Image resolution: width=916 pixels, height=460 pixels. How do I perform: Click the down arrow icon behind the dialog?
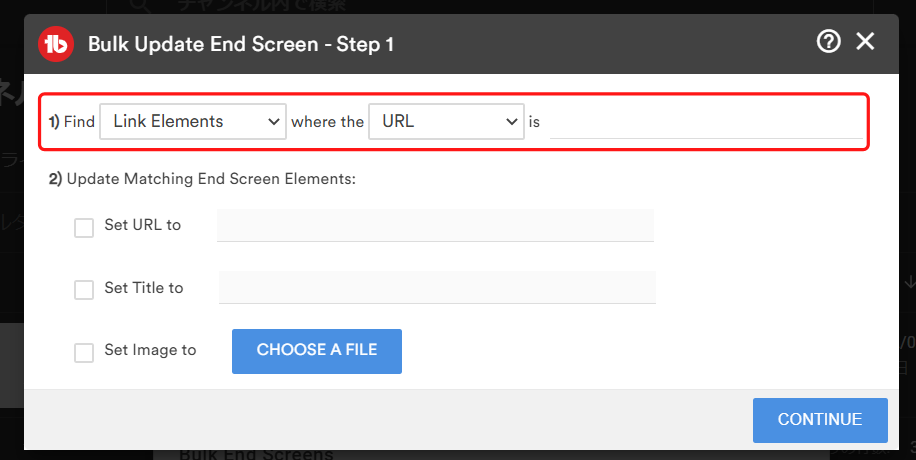[909, 282]
